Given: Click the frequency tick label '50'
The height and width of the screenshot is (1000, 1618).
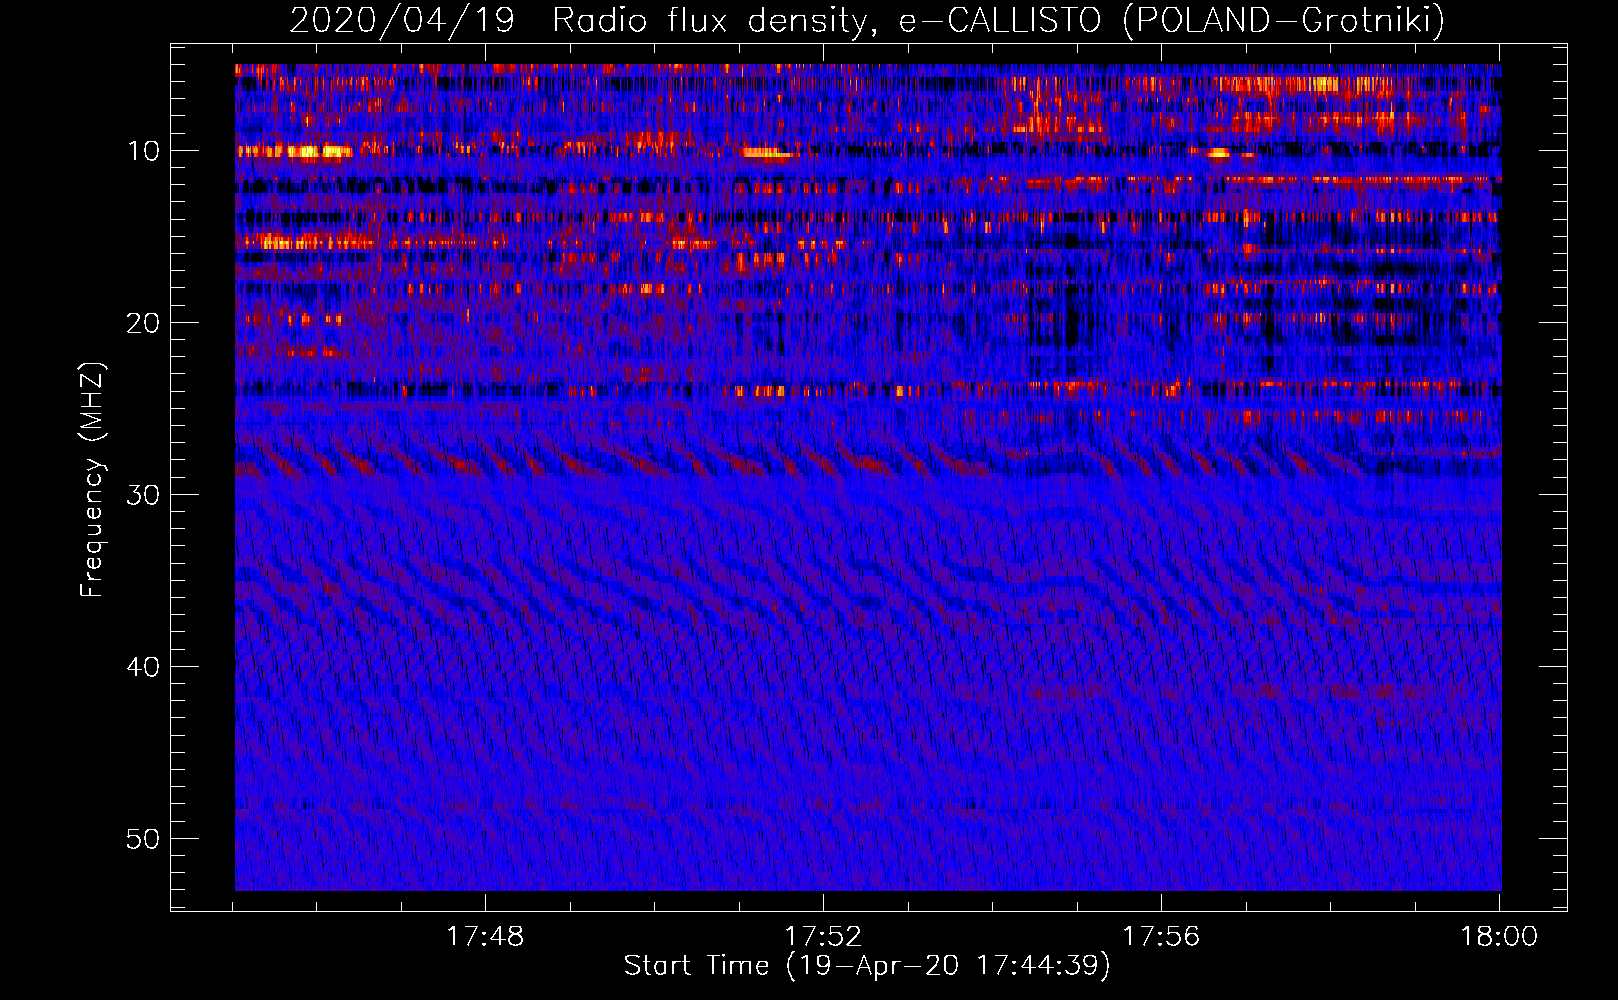Looking at the screenshot, I should click(144, 839).
